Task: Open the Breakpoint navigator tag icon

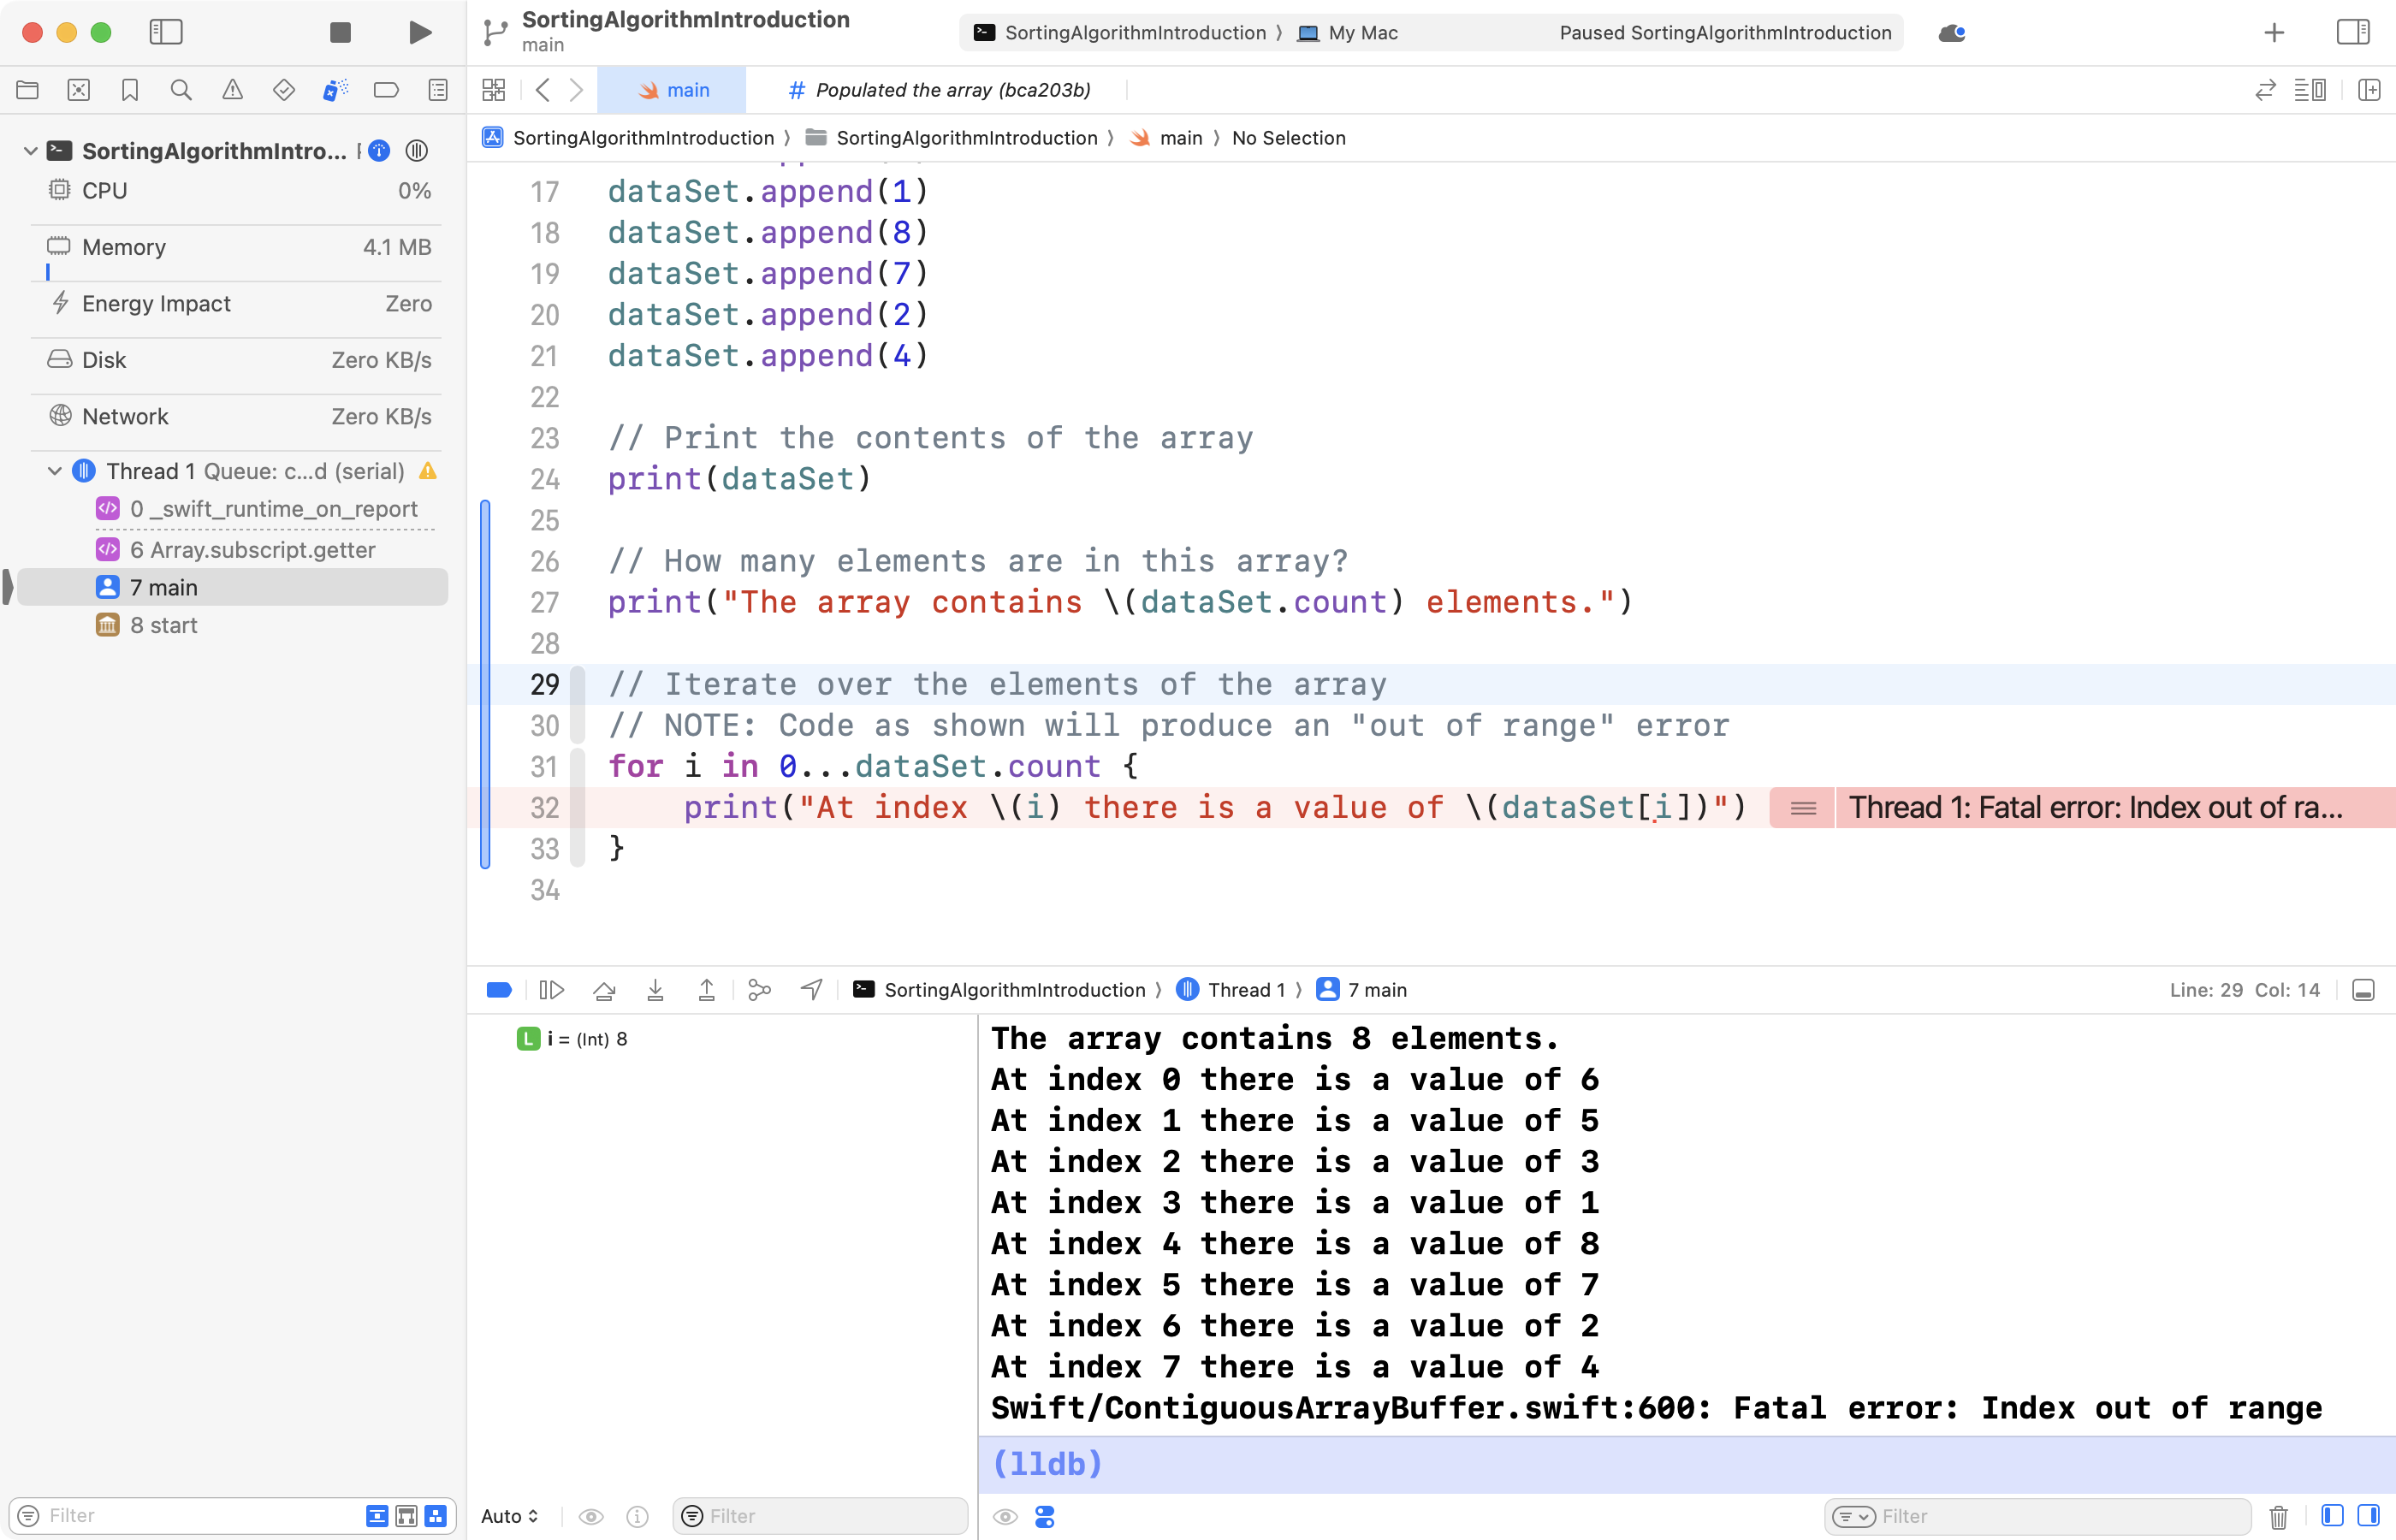Action: (386, 89)
